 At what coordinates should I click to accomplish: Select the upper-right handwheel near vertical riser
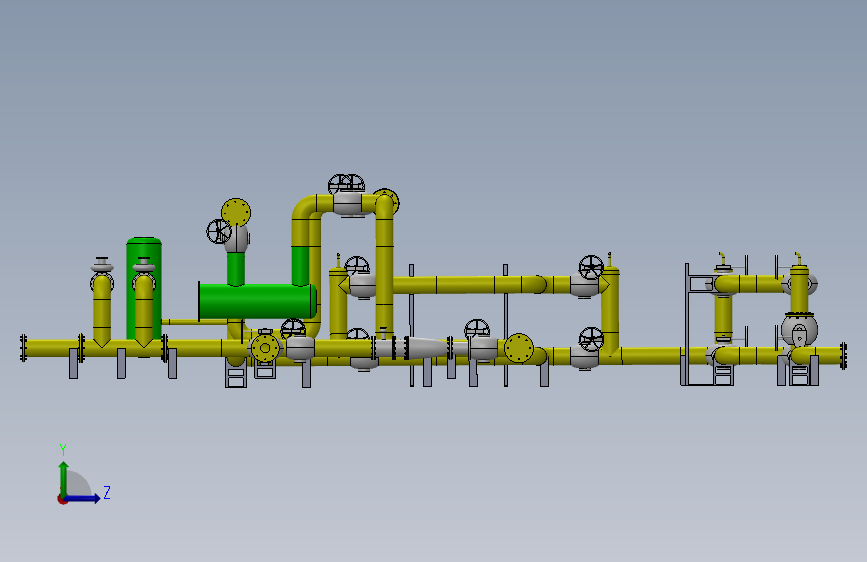coord(591,267)
